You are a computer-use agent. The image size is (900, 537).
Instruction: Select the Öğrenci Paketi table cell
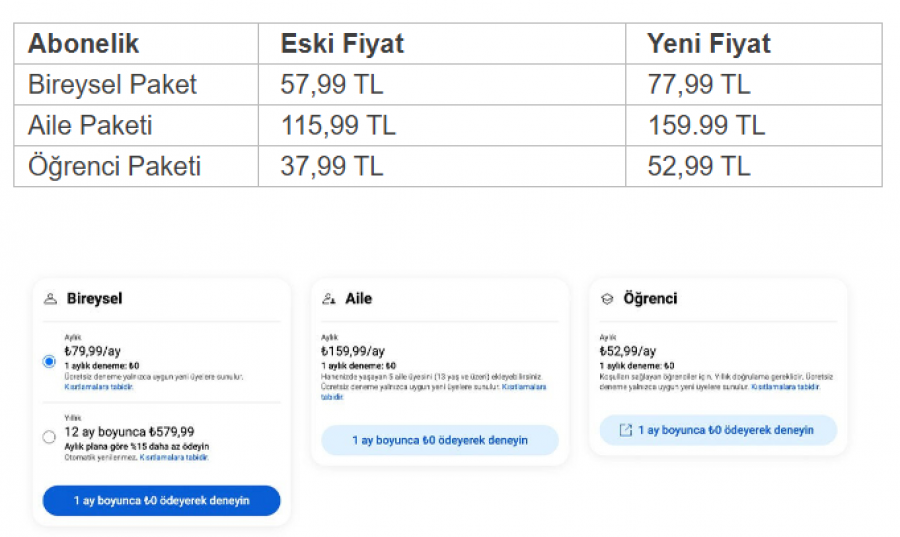click(136, 166)
